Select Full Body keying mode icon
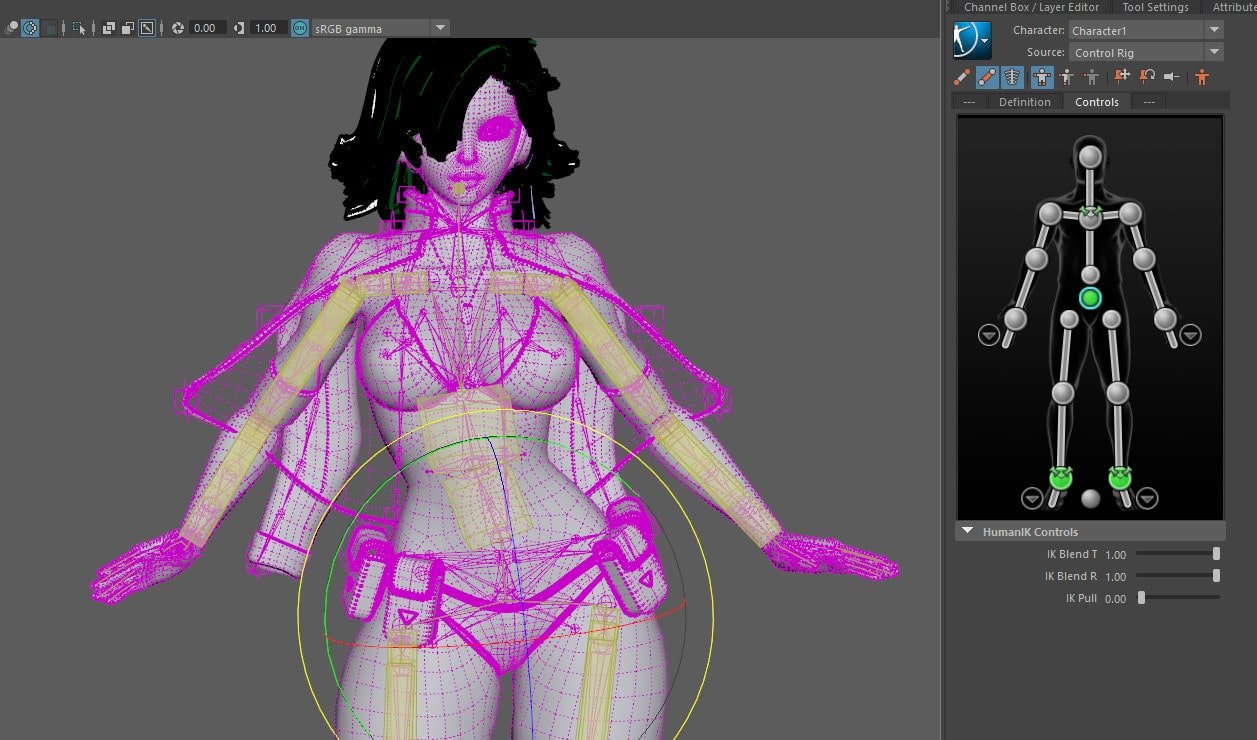The height and width of the screenshot is (740, 1257). (1042, 76)
